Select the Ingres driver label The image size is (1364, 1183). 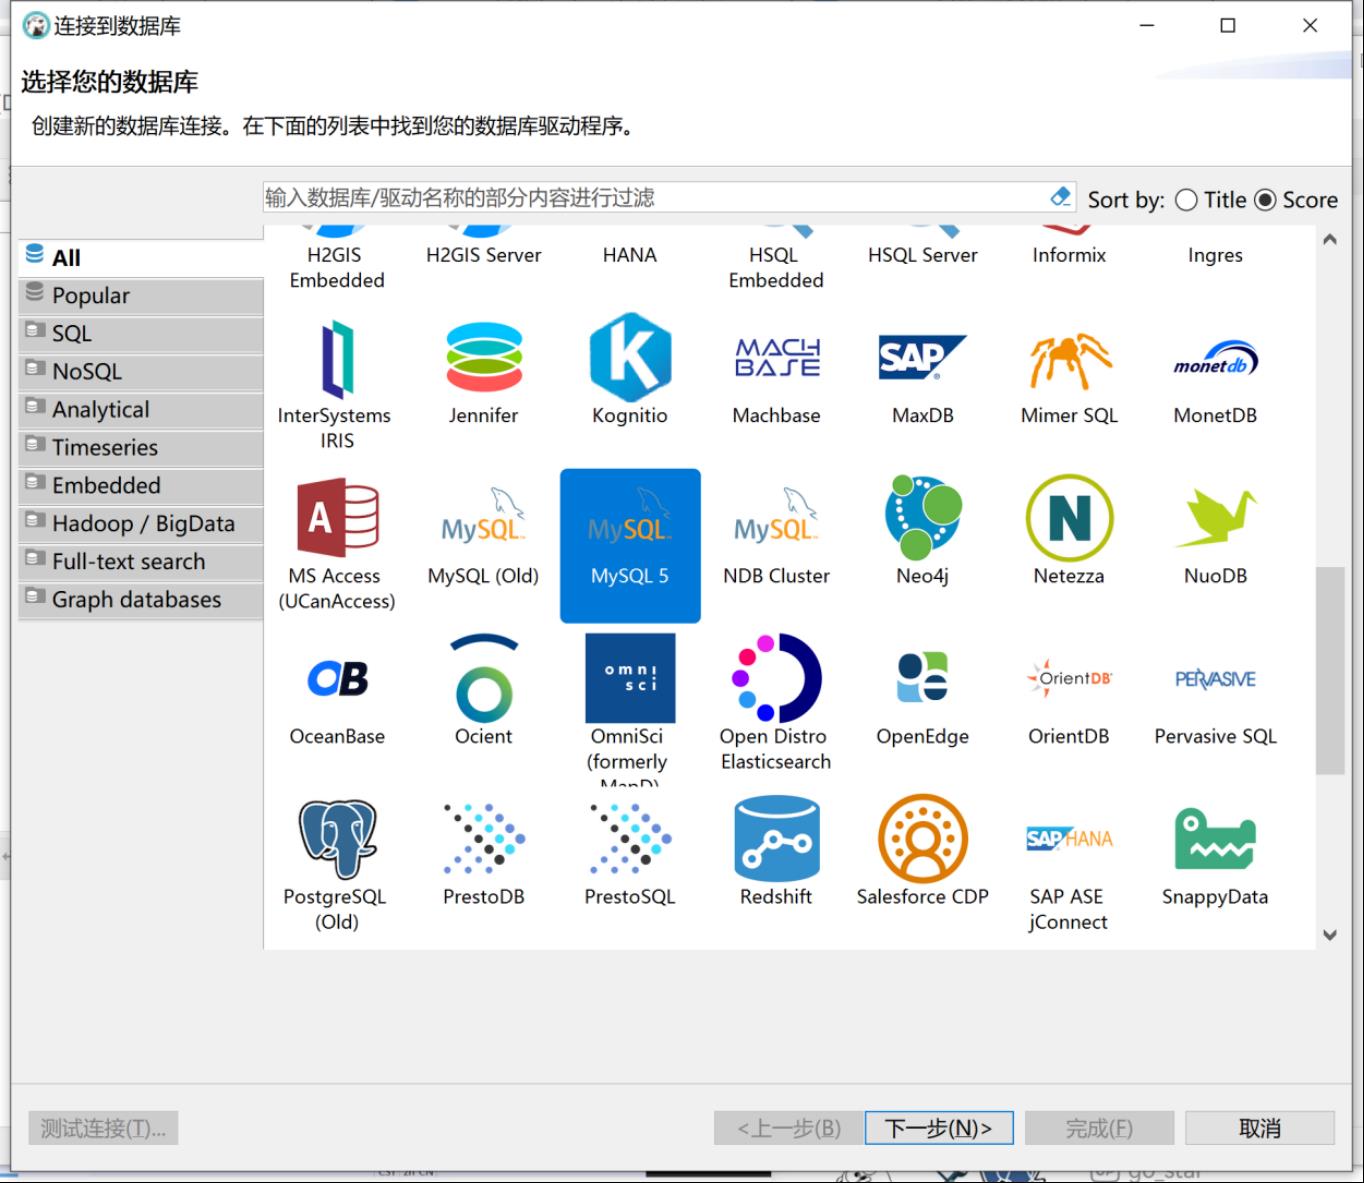pos(1215,255)
